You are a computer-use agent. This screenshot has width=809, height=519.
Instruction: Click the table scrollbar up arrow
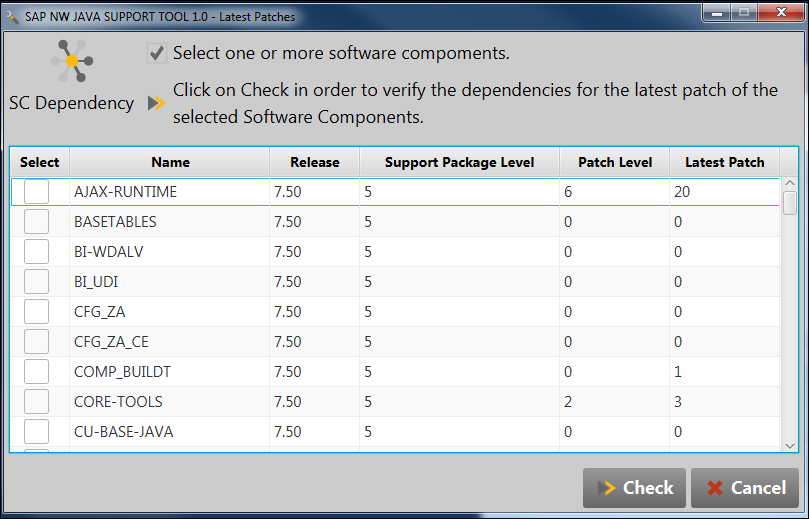pos(789,183)
